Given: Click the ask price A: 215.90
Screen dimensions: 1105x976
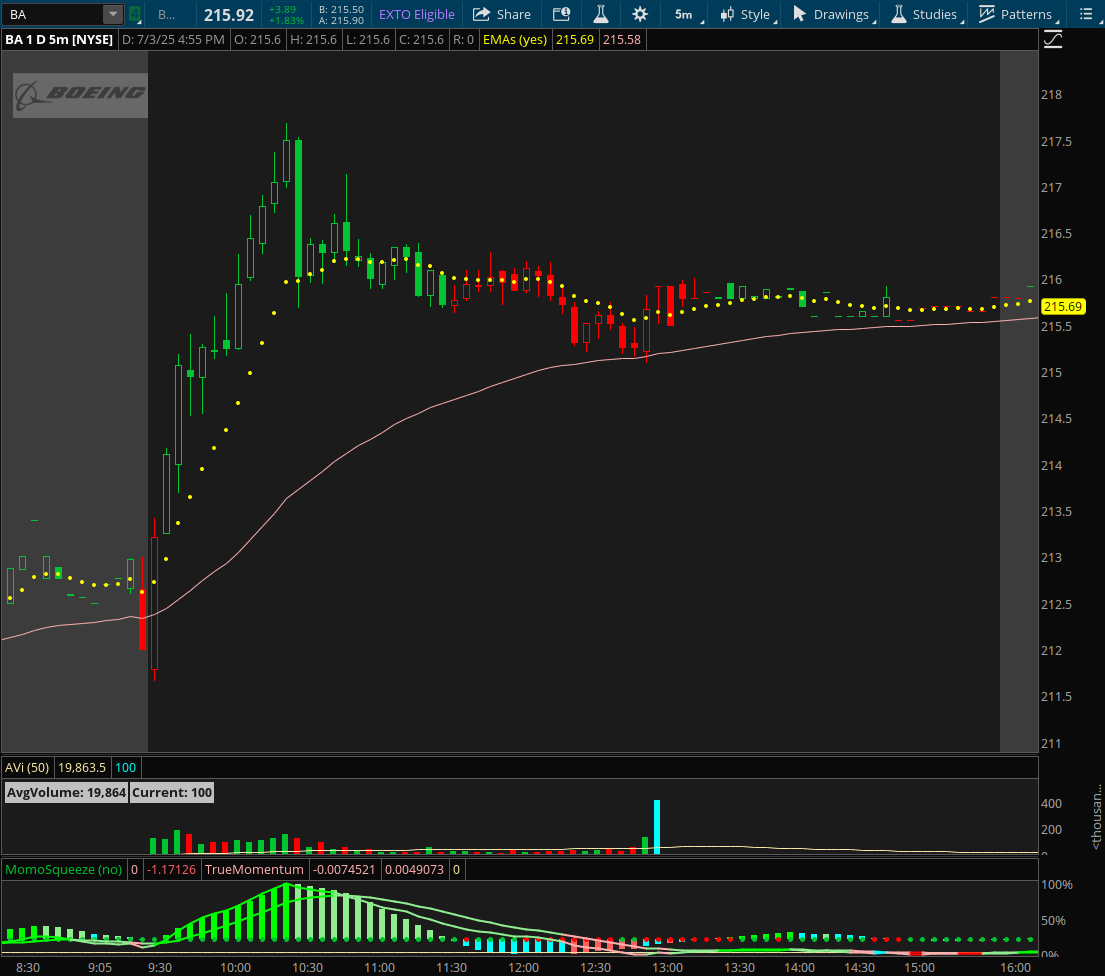Looking at the screenshot, I should tap(341, 20).
